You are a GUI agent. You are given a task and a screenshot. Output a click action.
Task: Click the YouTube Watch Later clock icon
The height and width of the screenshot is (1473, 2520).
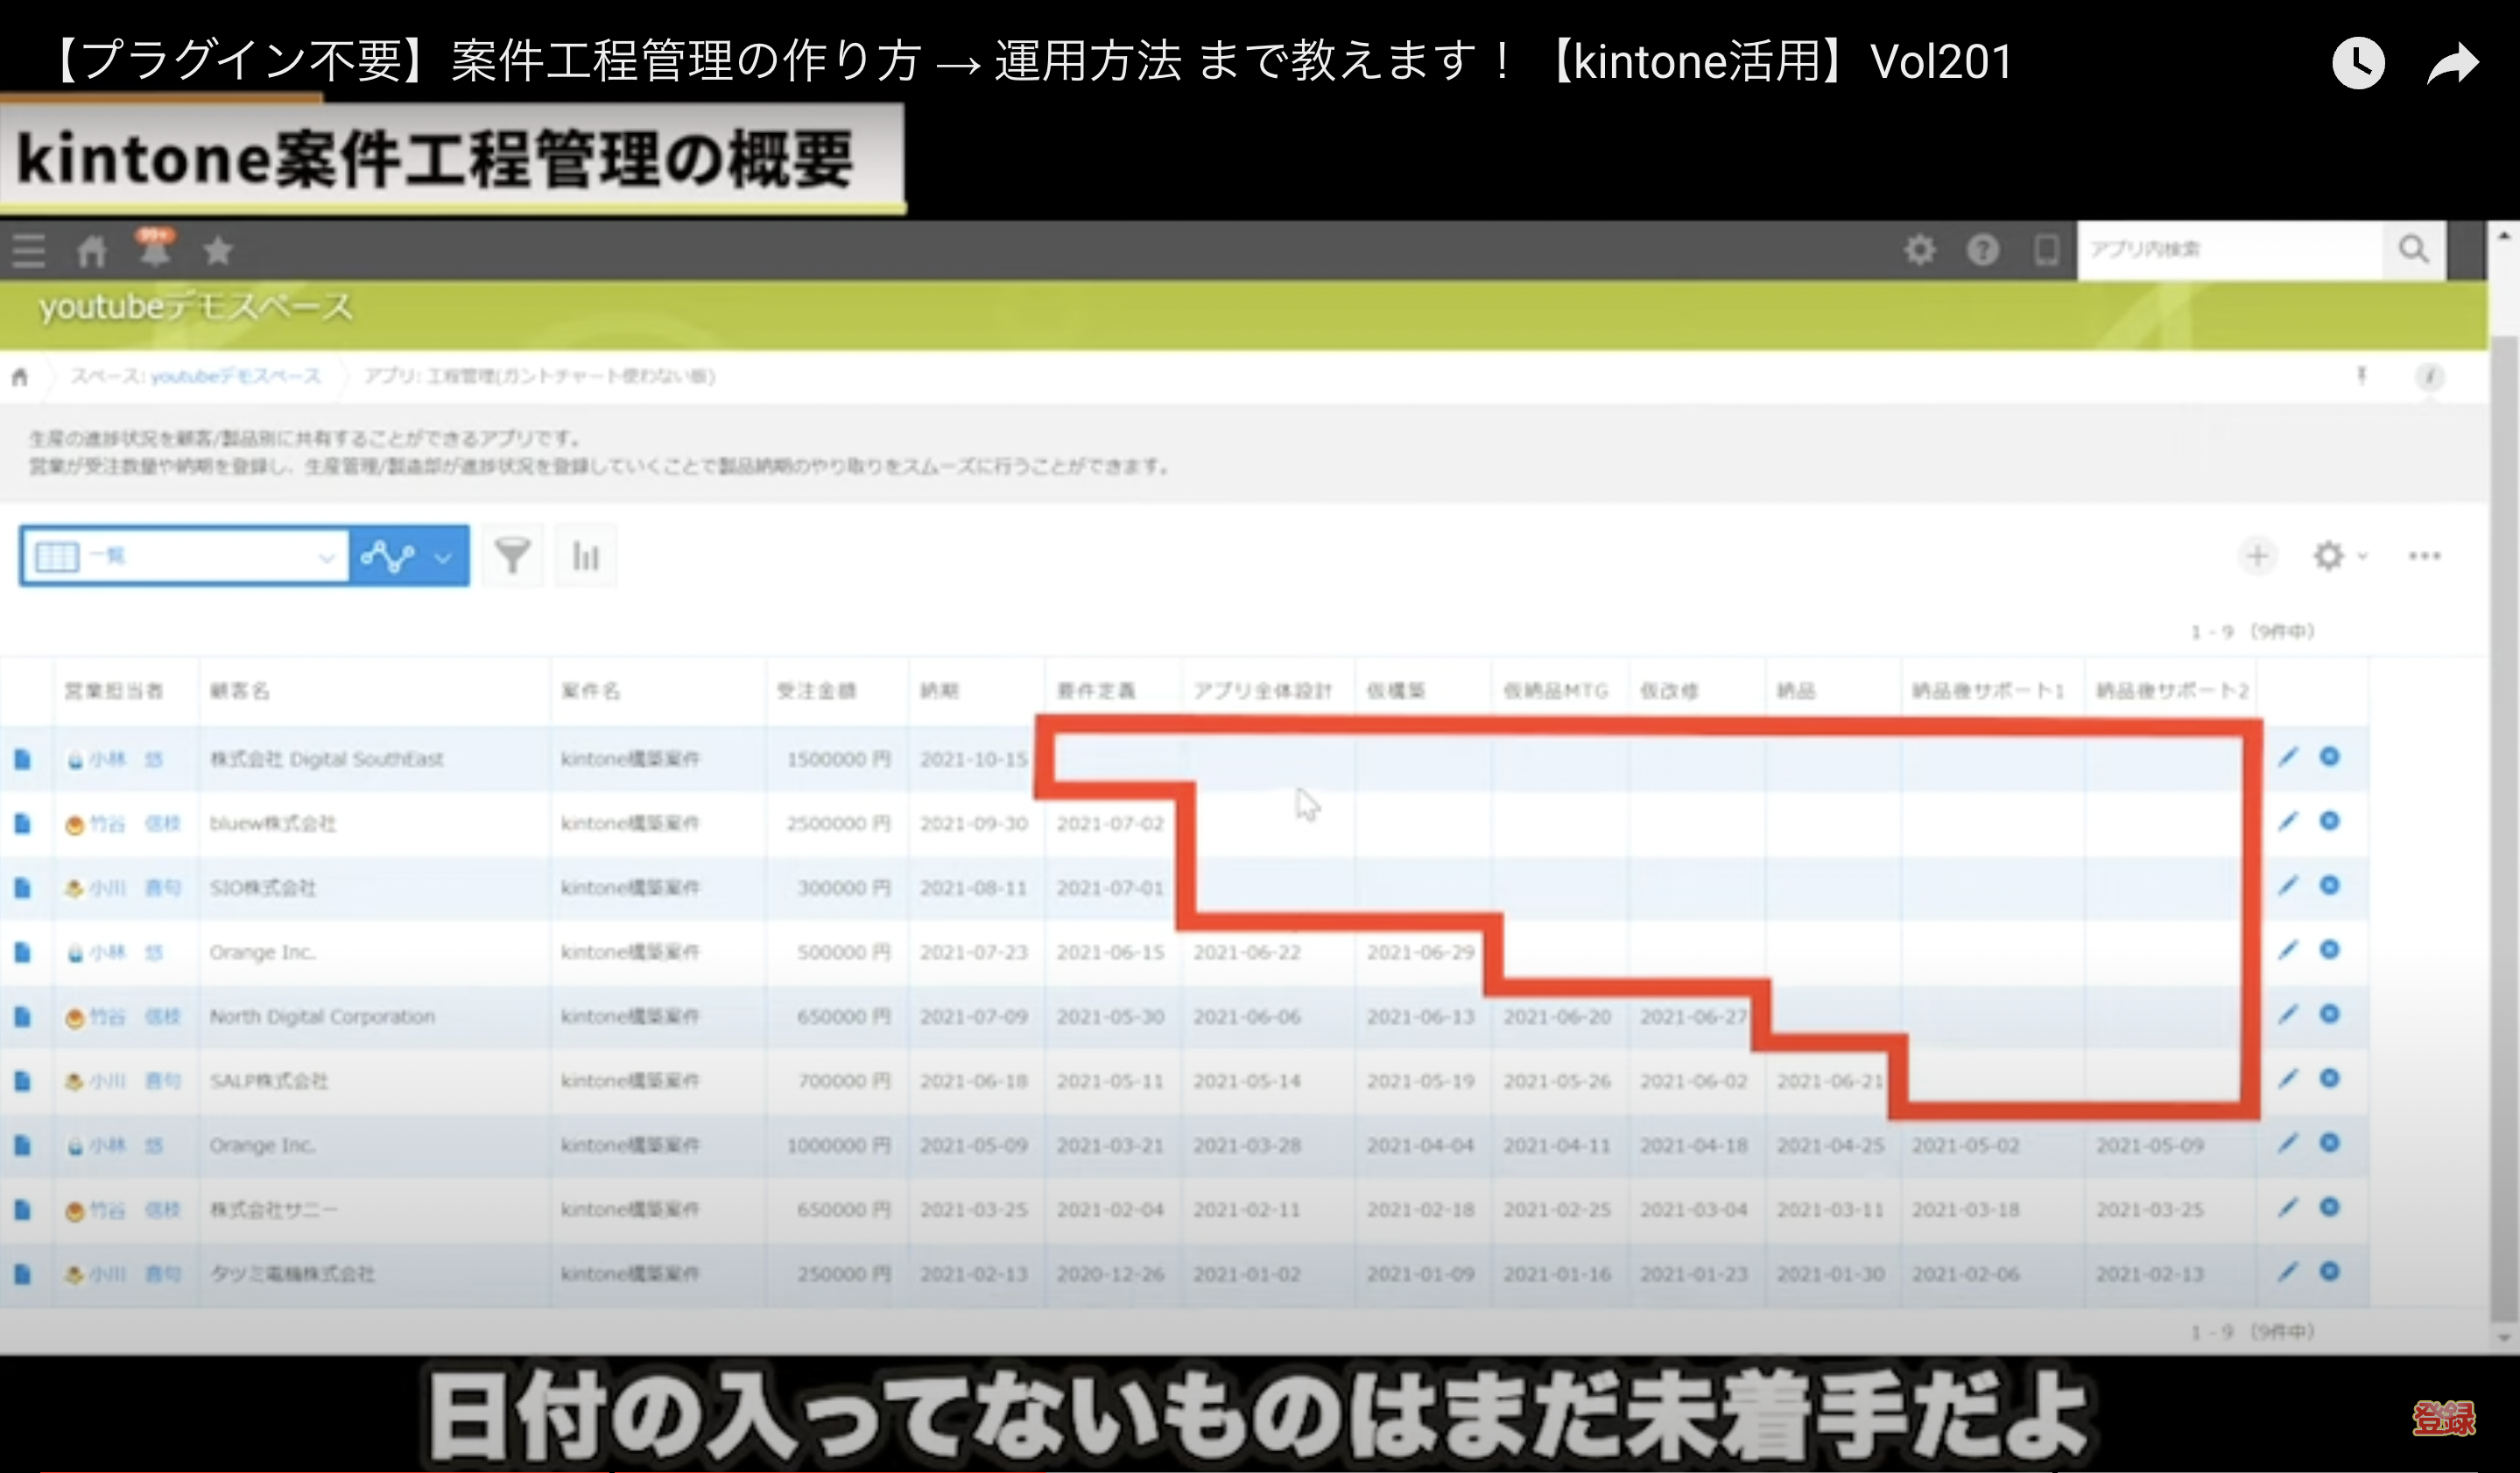(x=2357, y=64)
